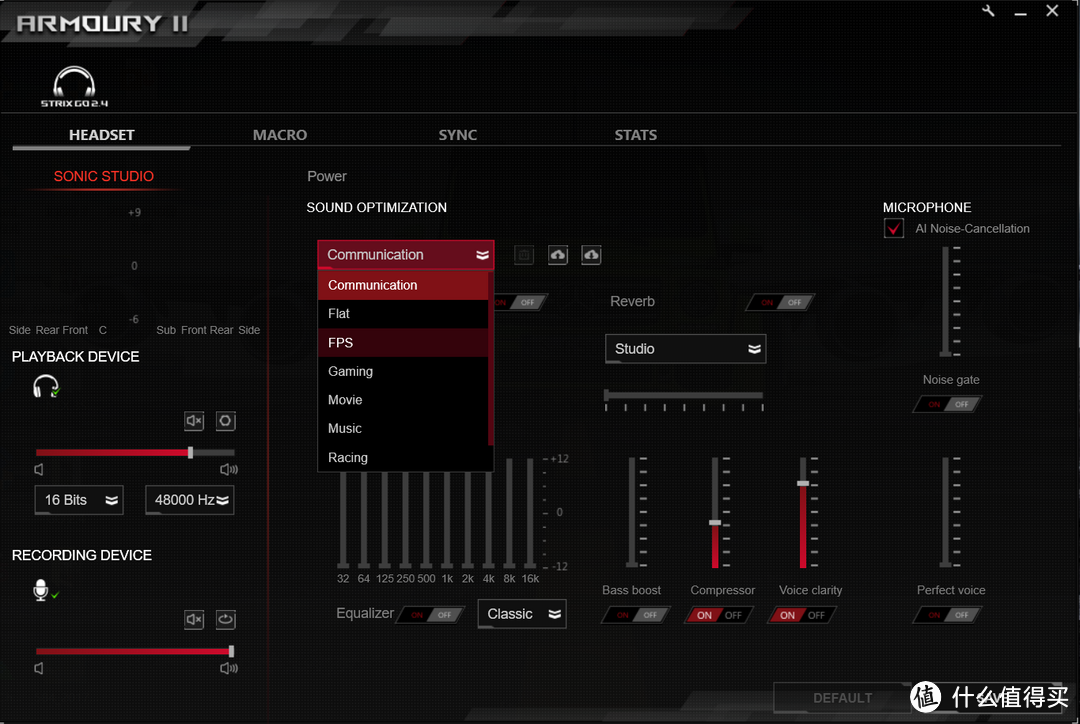Screen dimensions: 1080x724
Task: Adjust the 16k equalizer band slider
Action: point(530,513)
